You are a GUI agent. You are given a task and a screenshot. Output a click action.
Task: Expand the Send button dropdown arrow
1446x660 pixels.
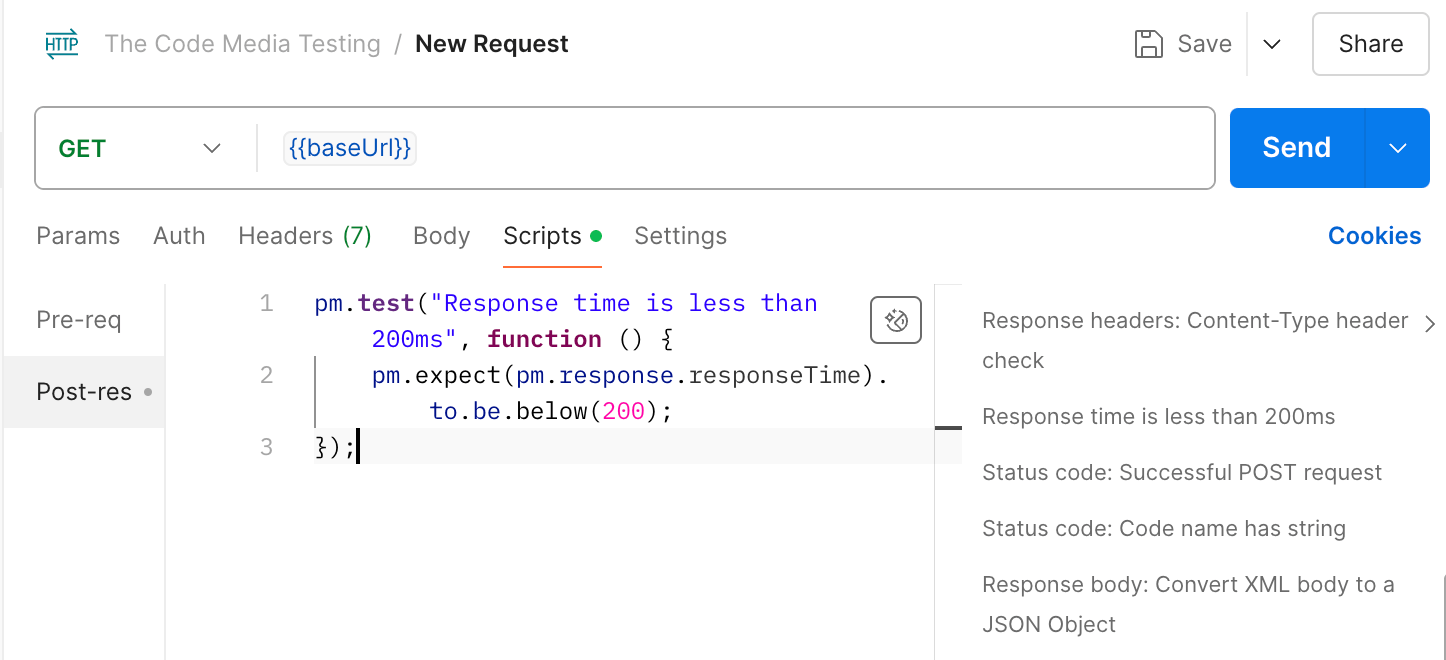(1397, 148)
